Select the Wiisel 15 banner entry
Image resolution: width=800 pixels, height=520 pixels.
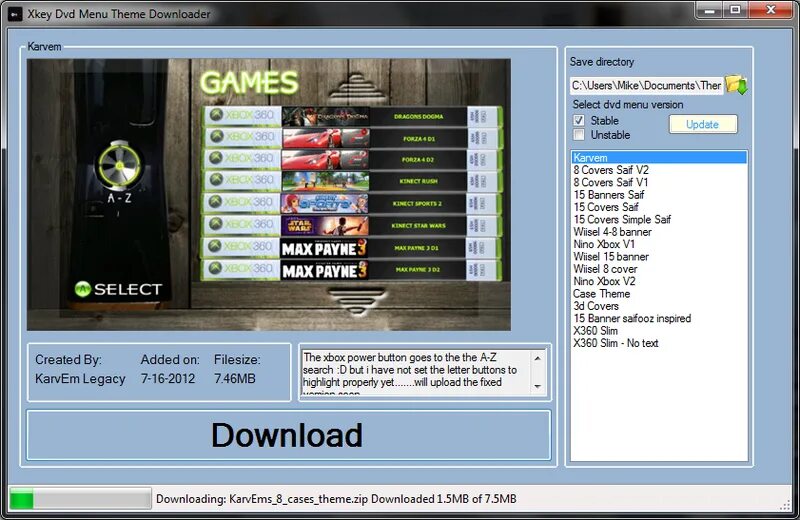(x=659, y=256)
